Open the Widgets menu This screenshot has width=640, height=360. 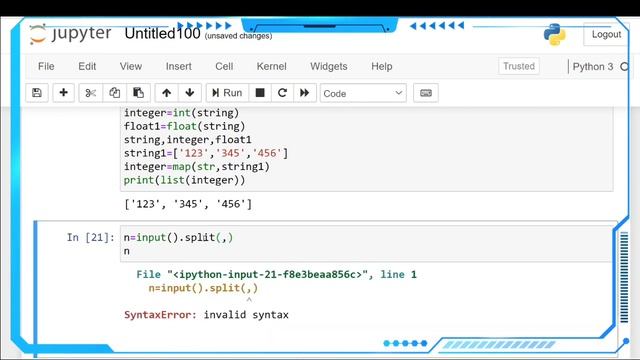(329, 66)
